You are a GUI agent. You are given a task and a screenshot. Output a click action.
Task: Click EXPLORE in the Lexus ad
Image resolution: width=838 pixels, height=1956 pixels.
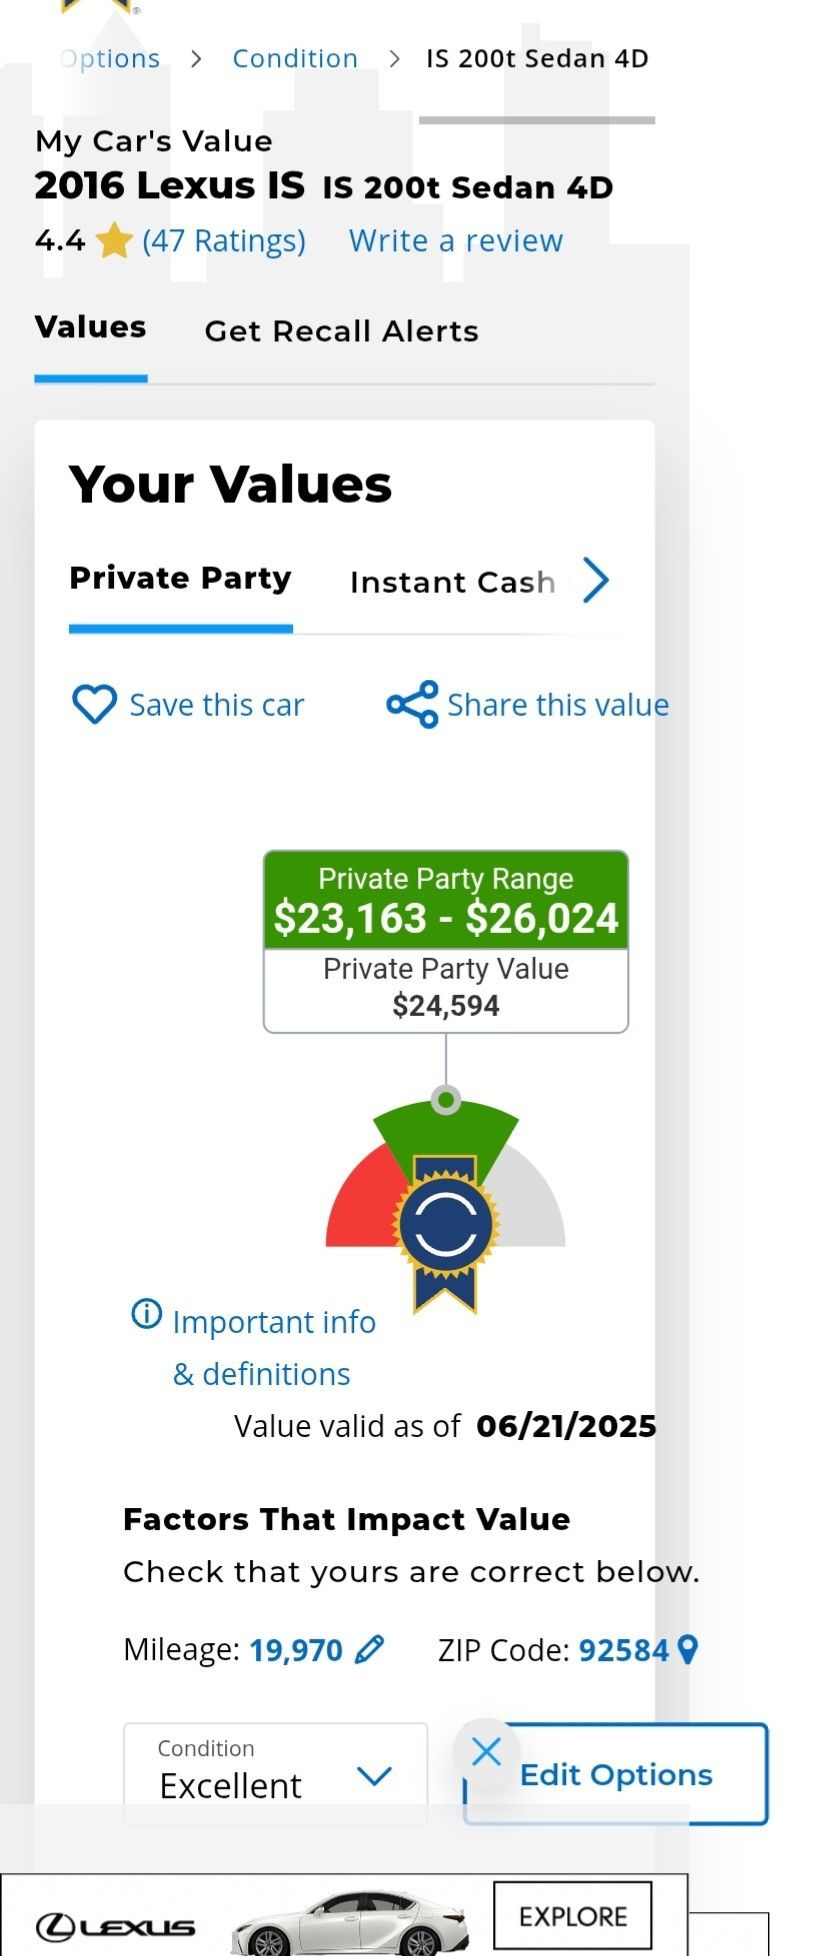coord(573,1915)
